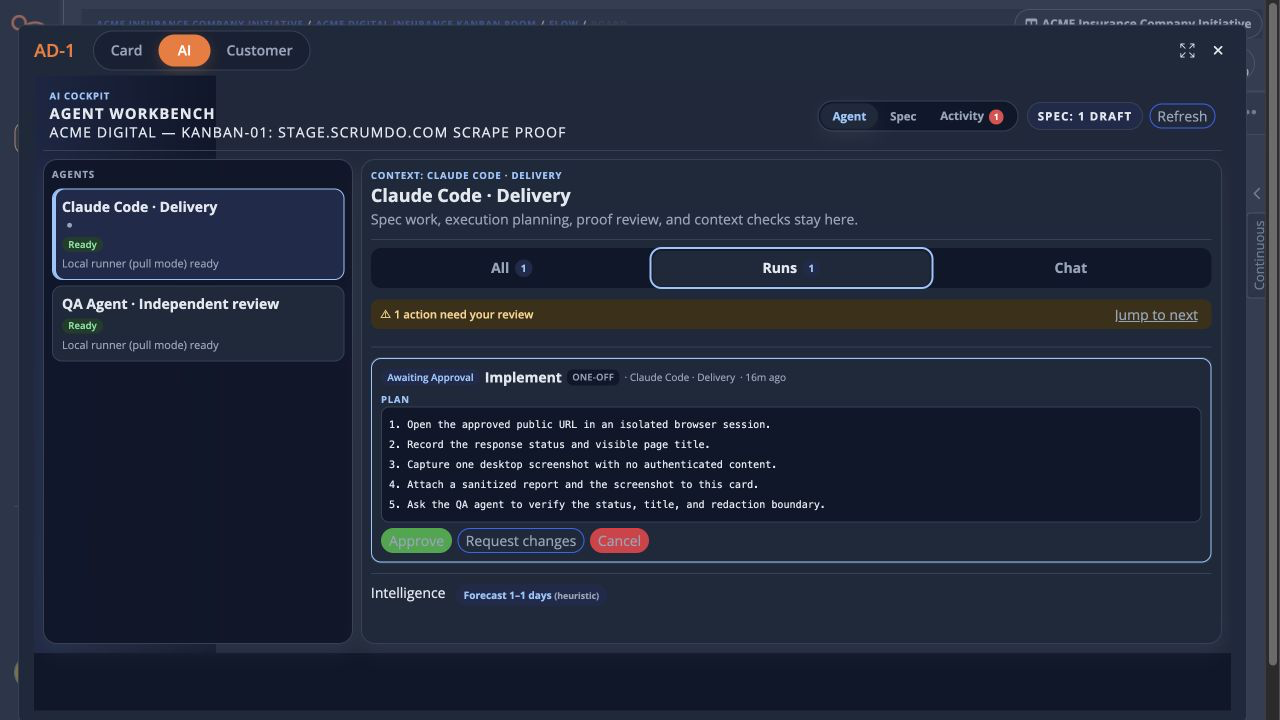Click the AD-1 card identifier
The image size is (1280, 720).
coord(54,50)
